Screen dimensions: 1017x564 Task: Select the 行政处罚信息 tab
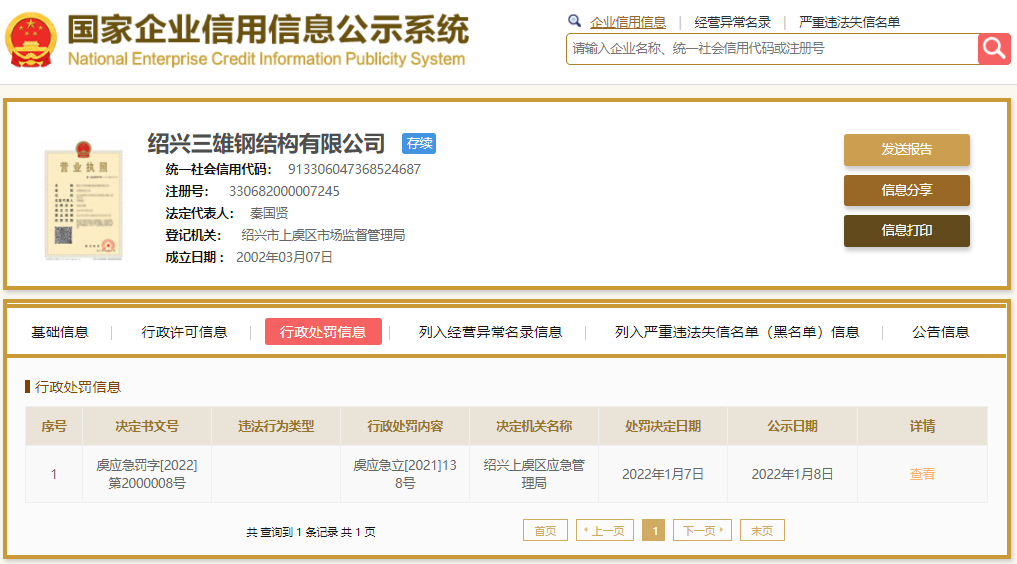pyautogui.click(x=323, y=332)
